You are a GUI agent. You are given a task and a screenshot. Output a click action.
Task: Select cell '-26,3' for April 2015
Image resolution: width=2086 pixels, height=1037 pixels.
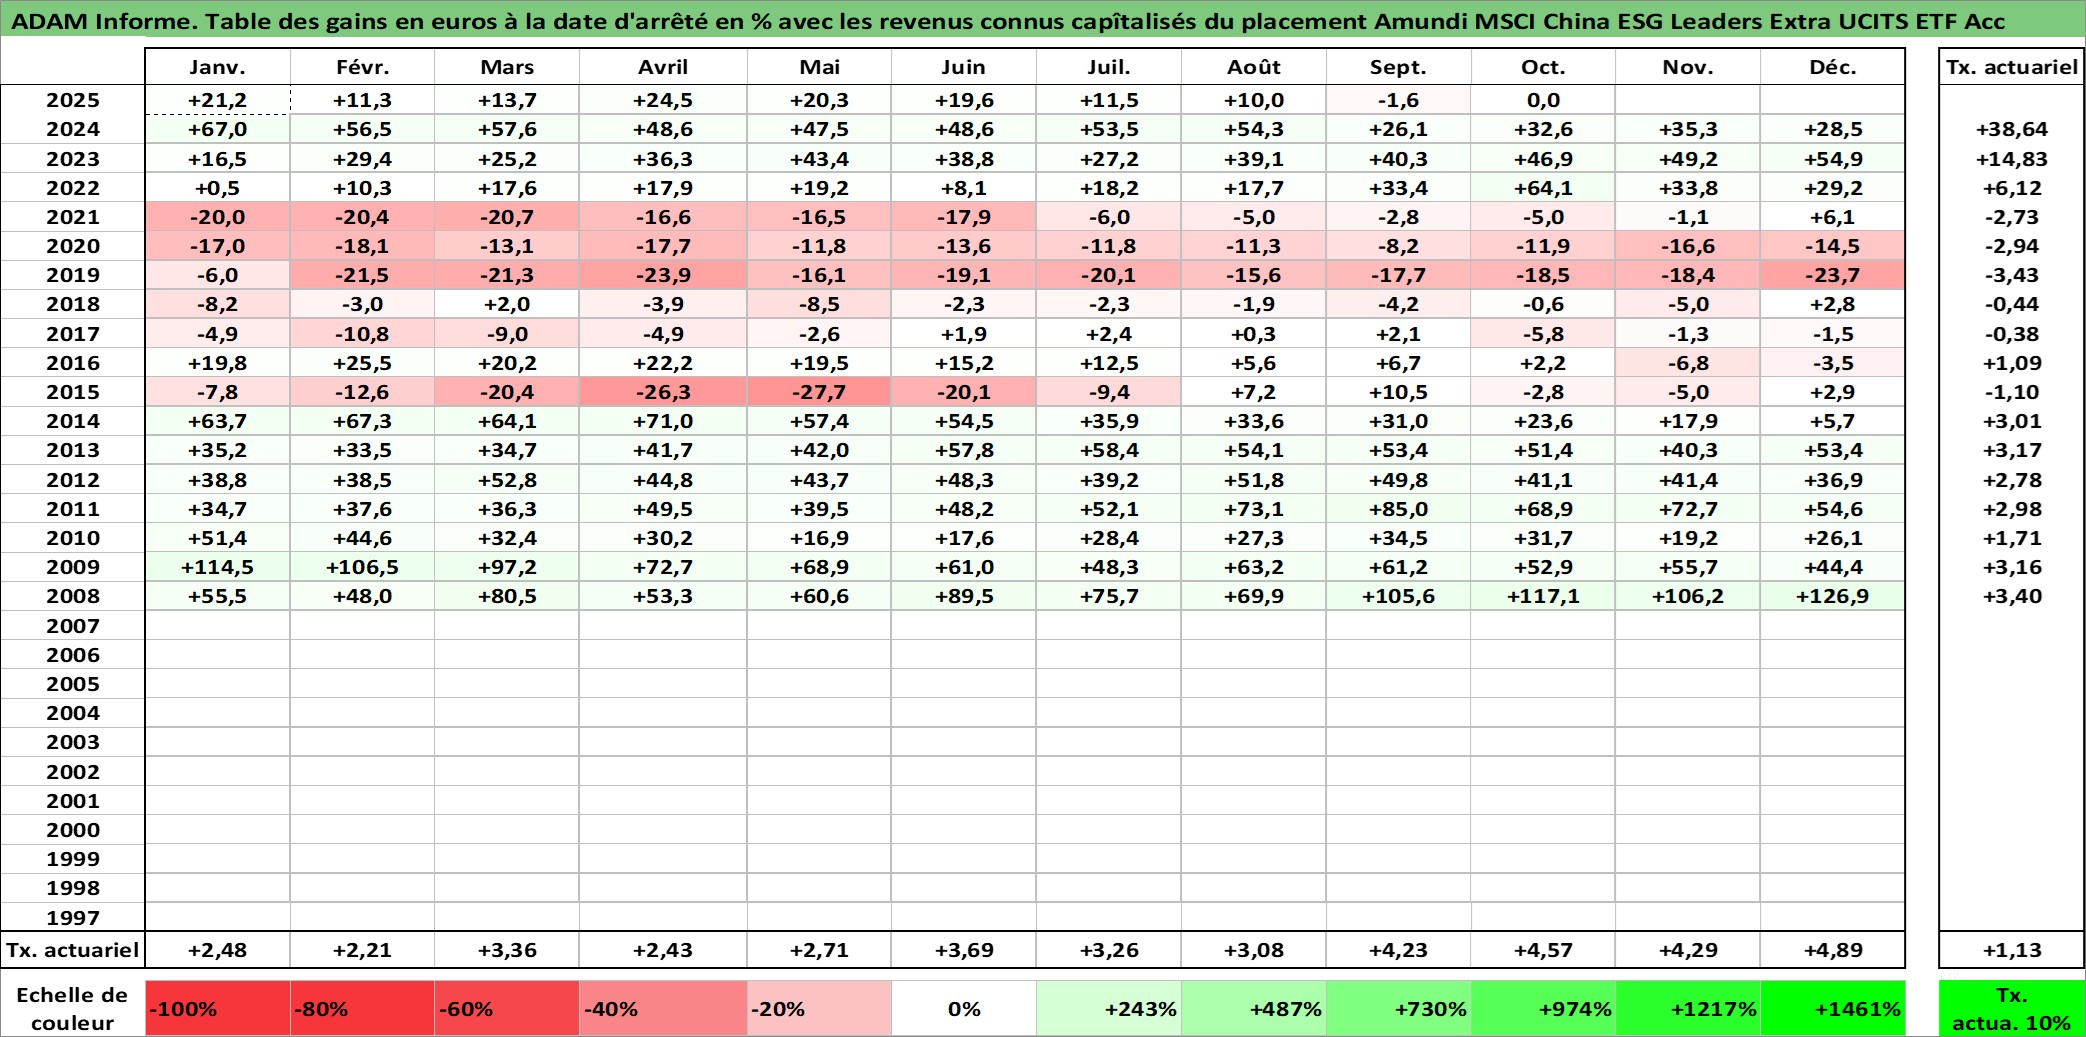pyautogui.click(x=663, y=392)
